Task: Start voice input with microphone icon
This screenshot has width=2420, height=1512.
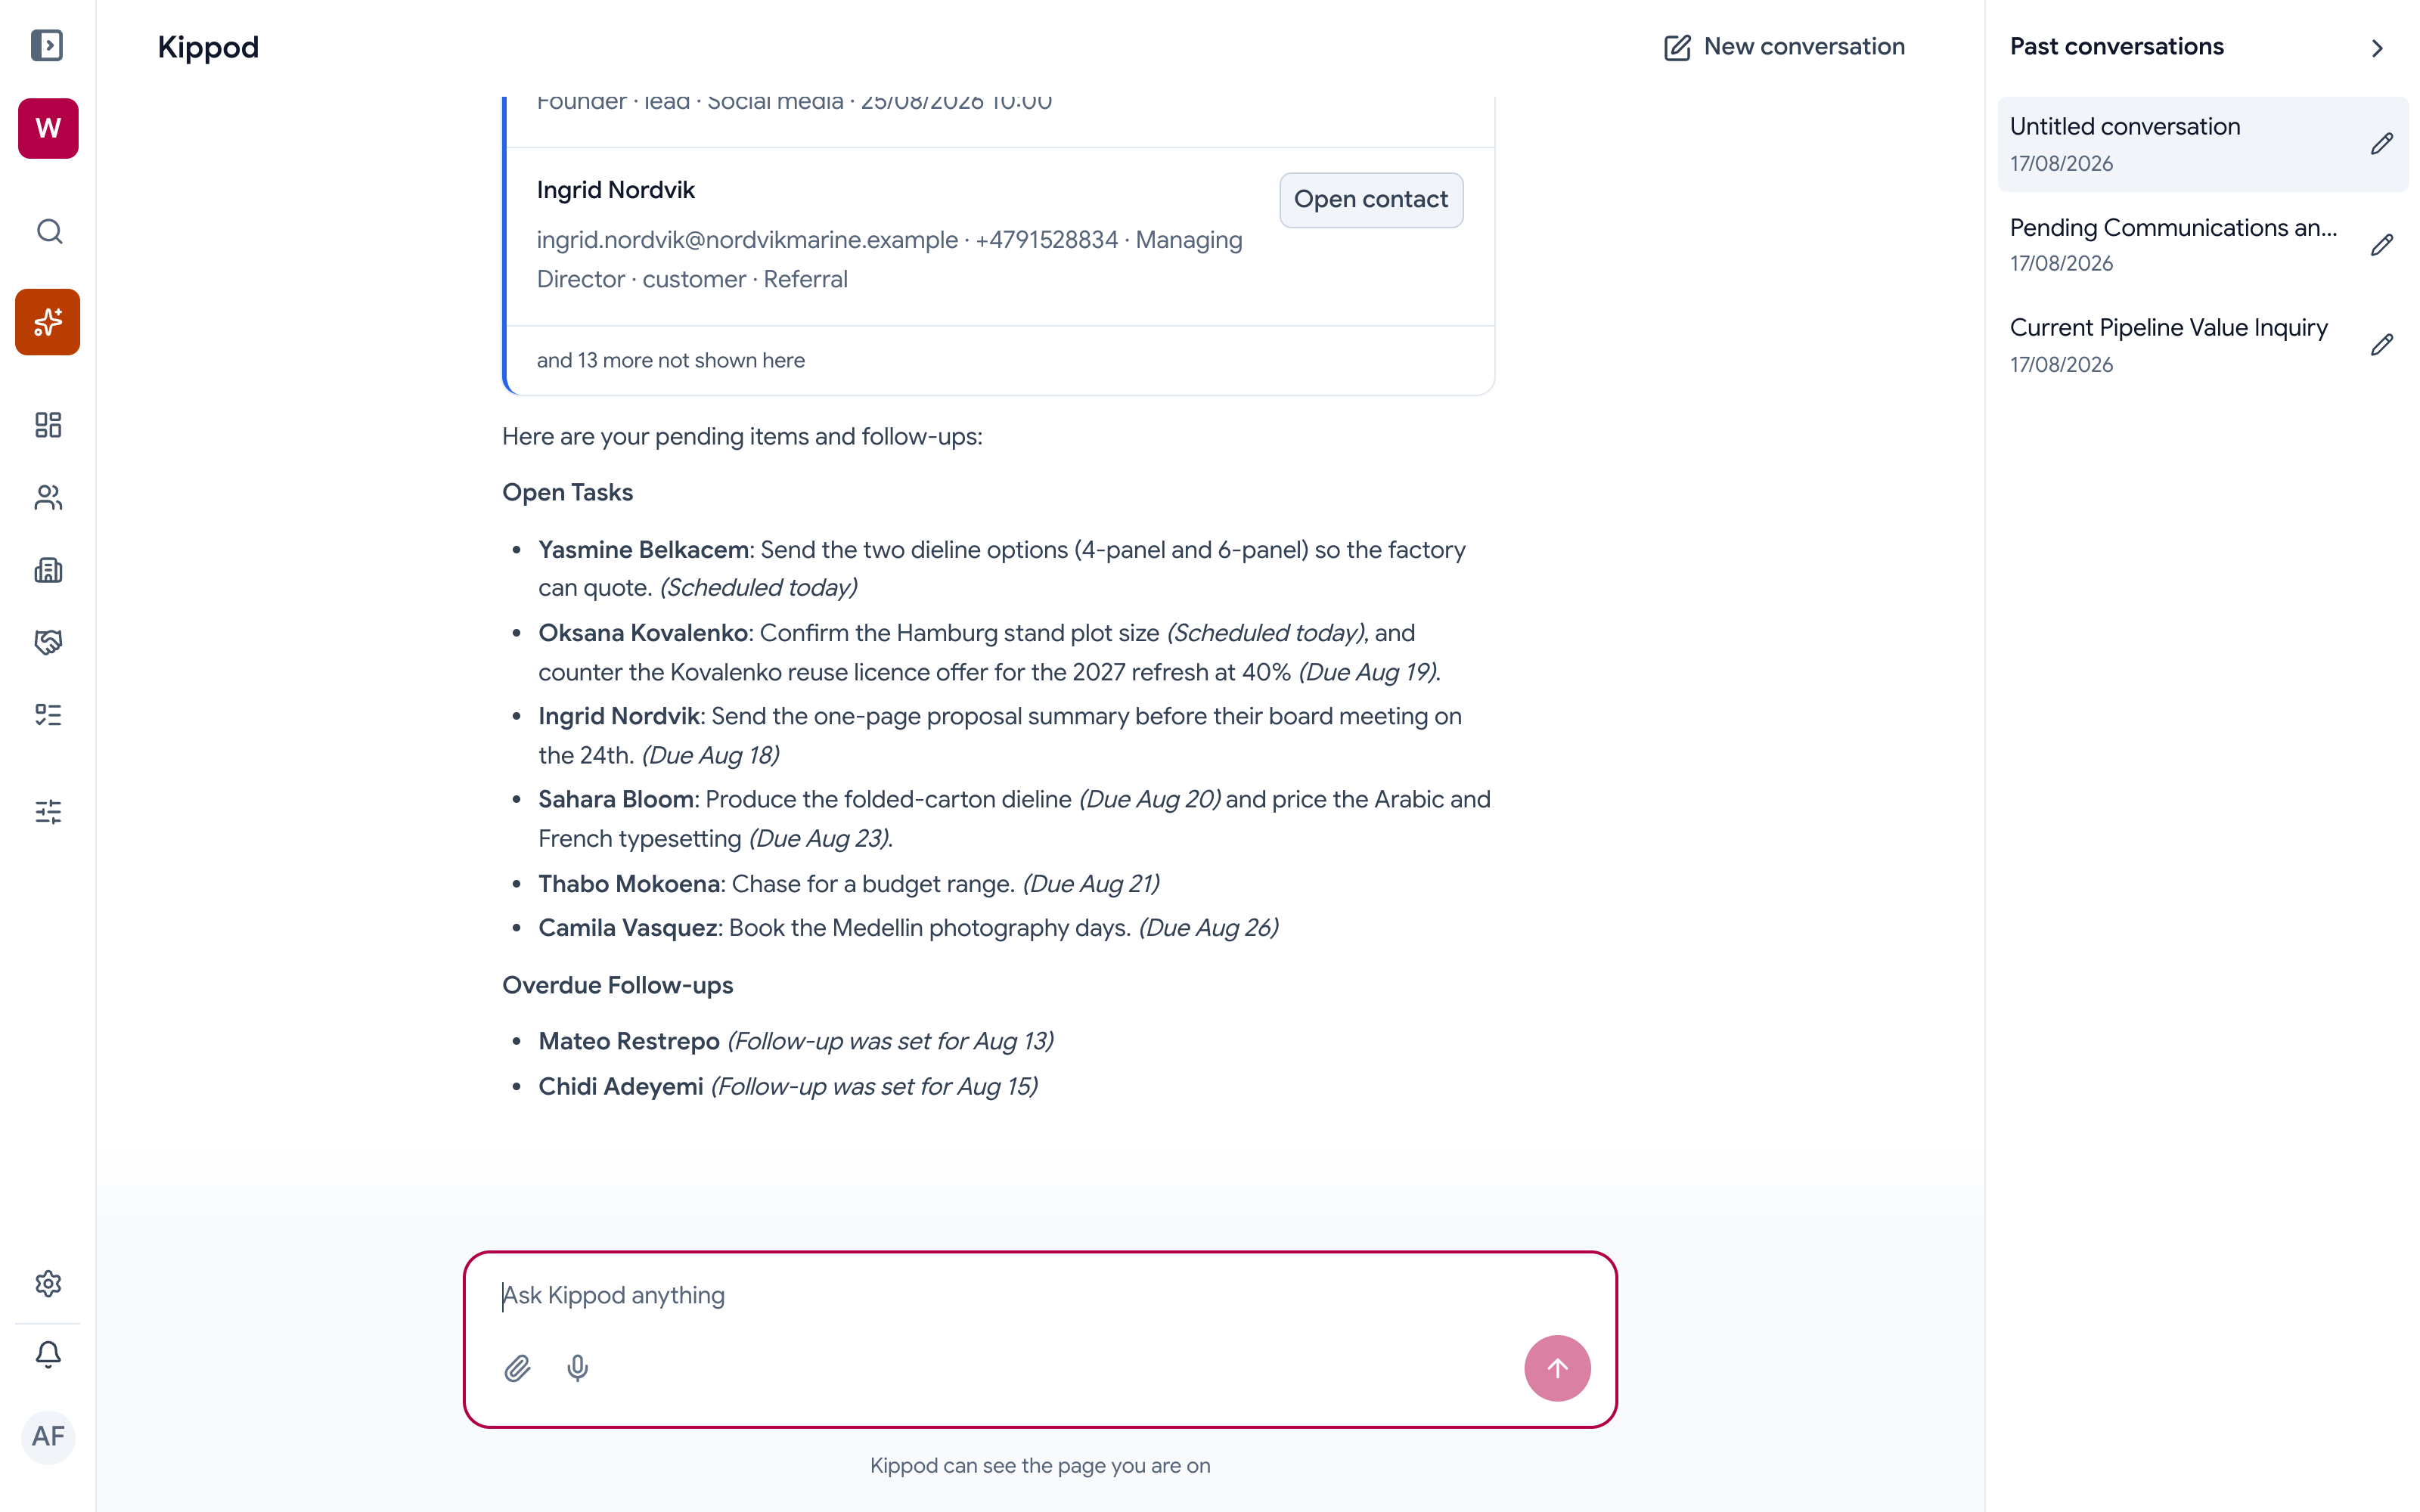Action: point(577,1368)
